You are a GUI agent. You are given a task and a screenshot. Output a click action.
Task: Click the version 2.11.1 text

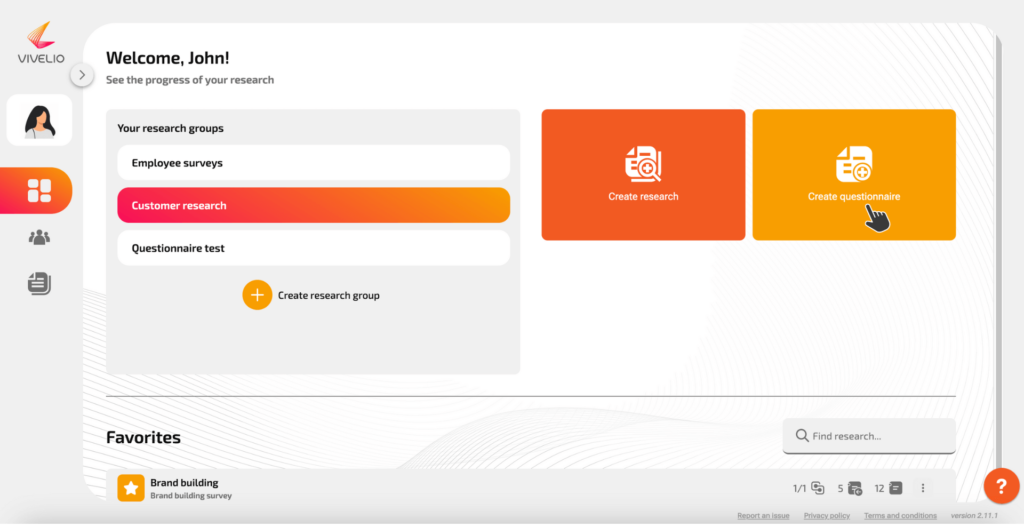pyautogui.click(x=974, y=516)
